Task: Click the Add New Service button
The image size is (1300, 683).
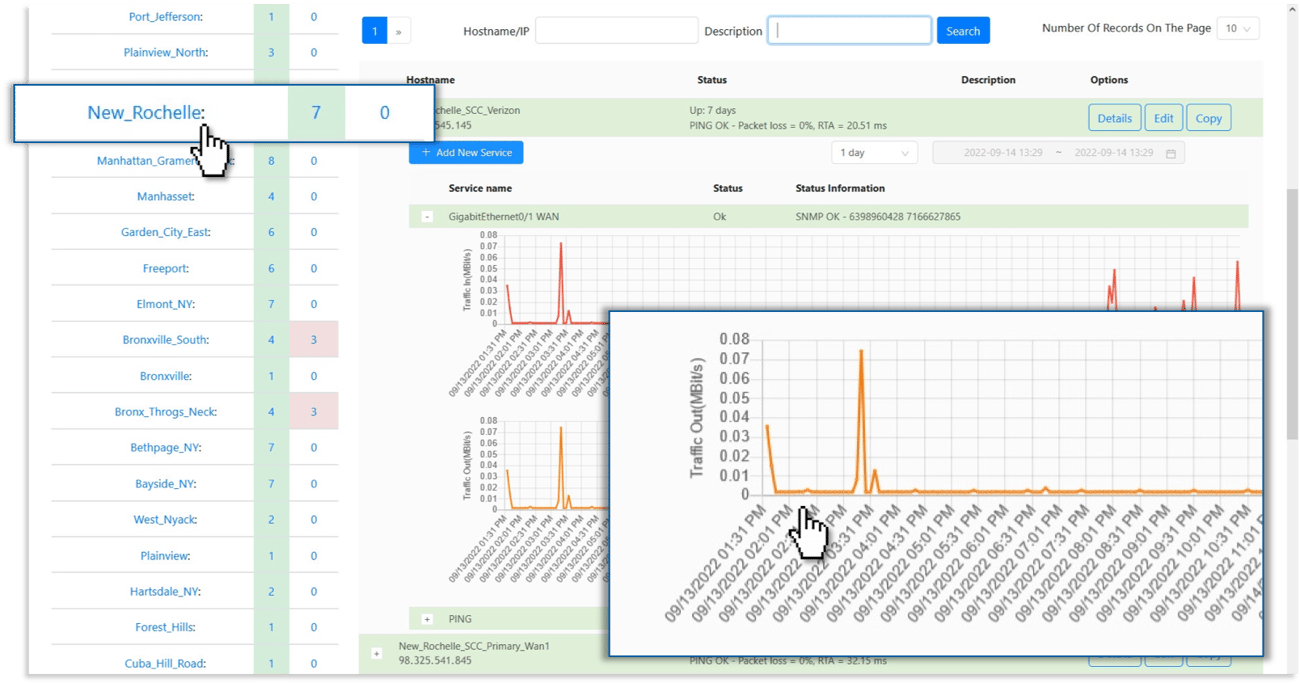Action: coord(466,153)
